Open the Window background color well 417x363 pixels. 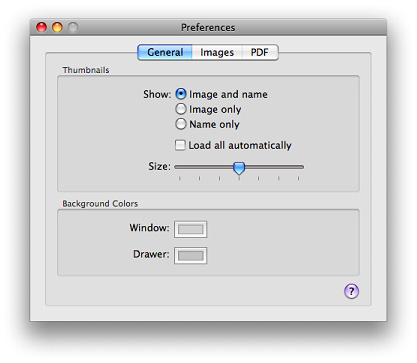tap(190, 229)
